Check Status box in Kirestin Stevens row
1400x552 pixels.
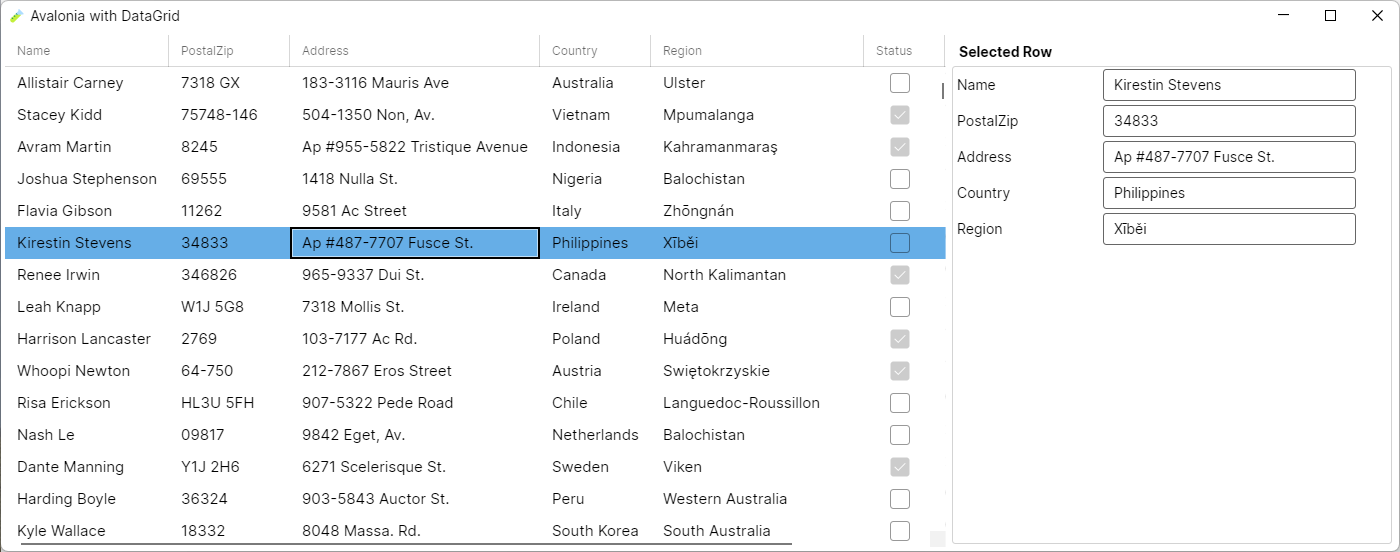click(x=900, y=243)
